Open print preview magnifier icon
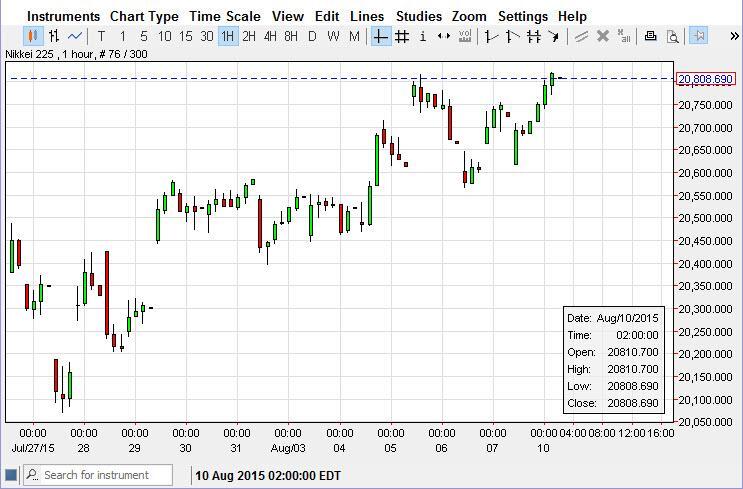 coord(673,37)
